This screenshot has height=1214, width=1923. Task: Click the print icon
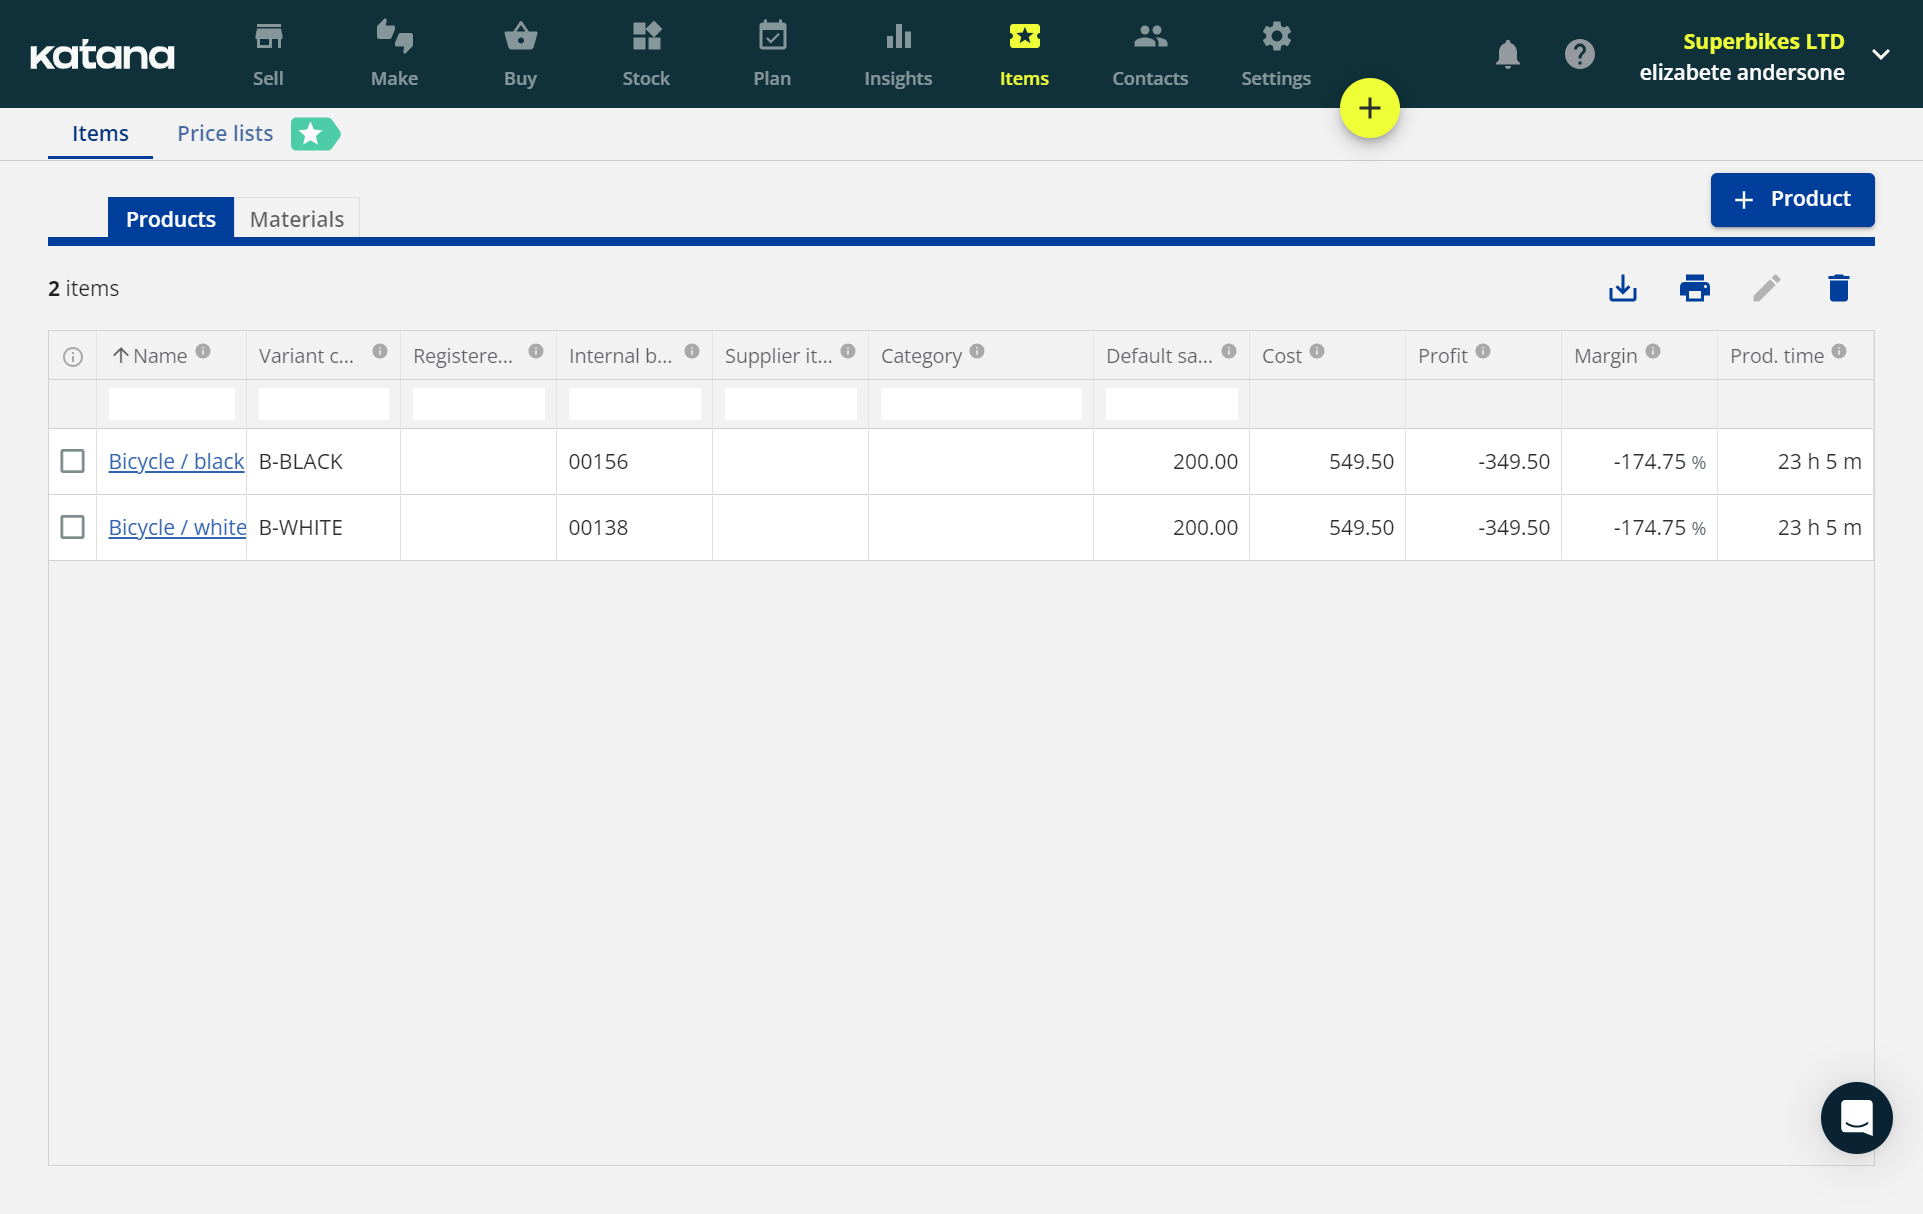click(1694, 288)
